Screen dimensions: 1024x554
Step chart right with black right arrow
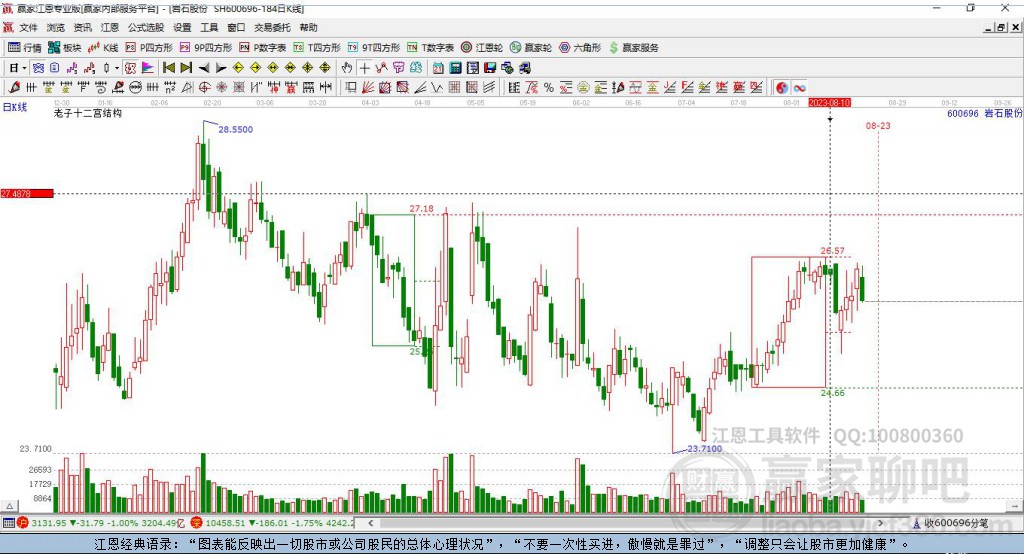click(221, 68)
